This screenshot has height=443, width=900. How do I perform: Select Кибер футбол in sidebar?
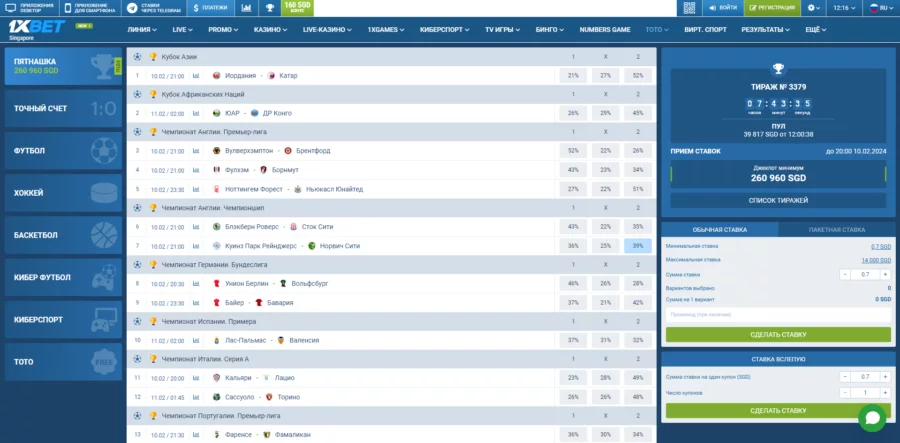(x=63, y=277)
